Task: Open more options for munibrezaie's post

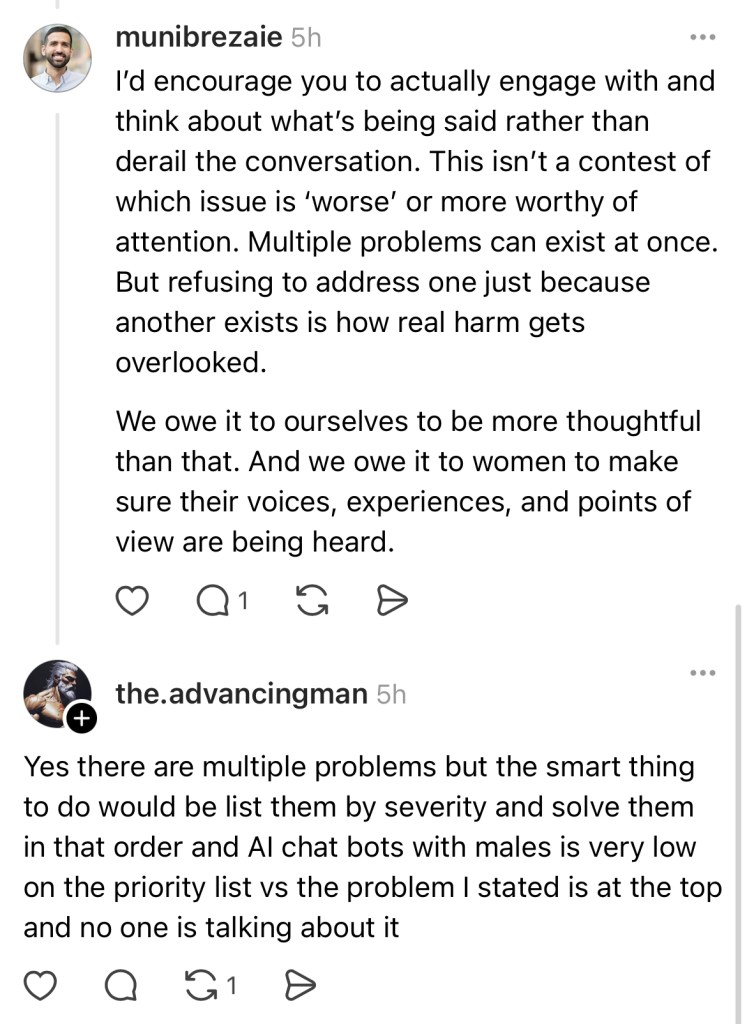Action: pos(703,38)
